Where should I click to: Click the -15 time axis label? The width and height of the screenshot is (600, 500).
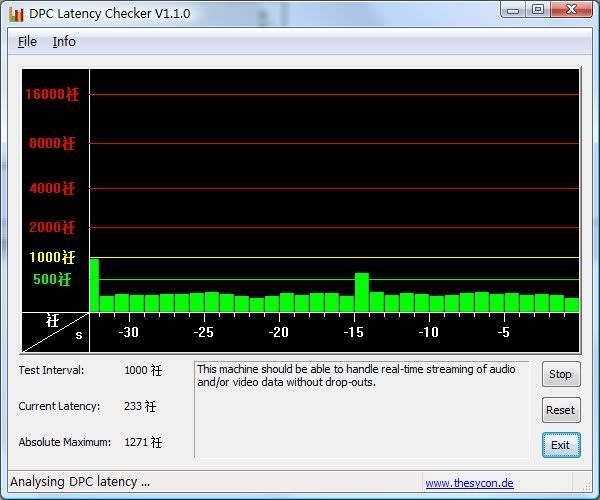point(354,332)
